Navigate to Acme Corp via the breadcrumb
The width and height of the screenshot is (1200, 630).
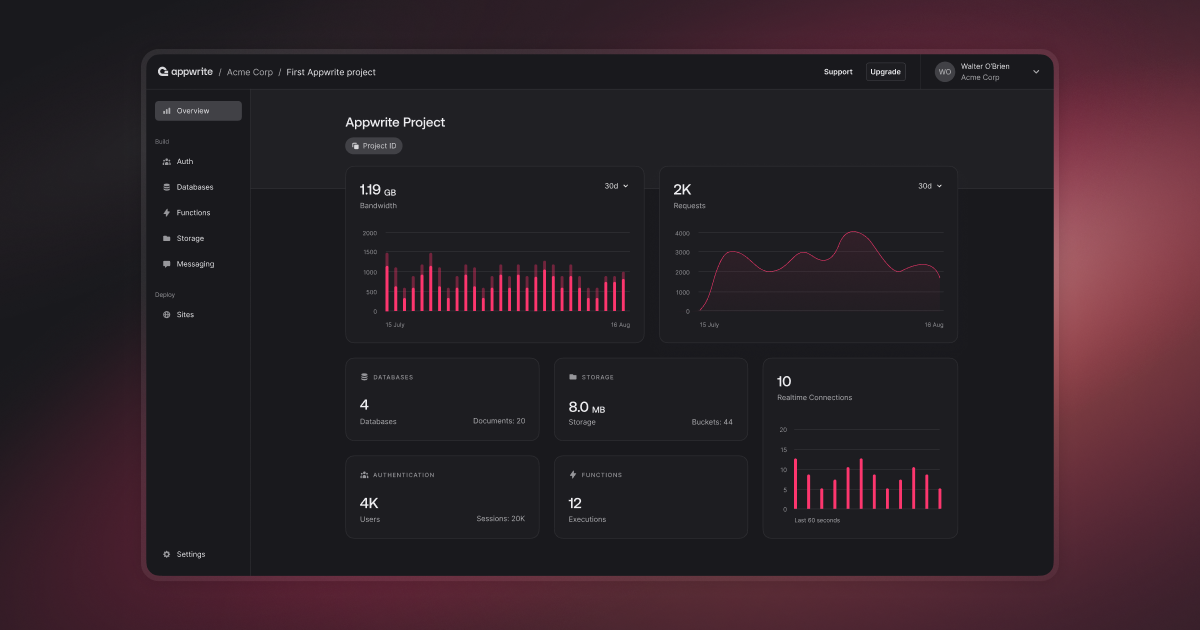pos(248,71)
